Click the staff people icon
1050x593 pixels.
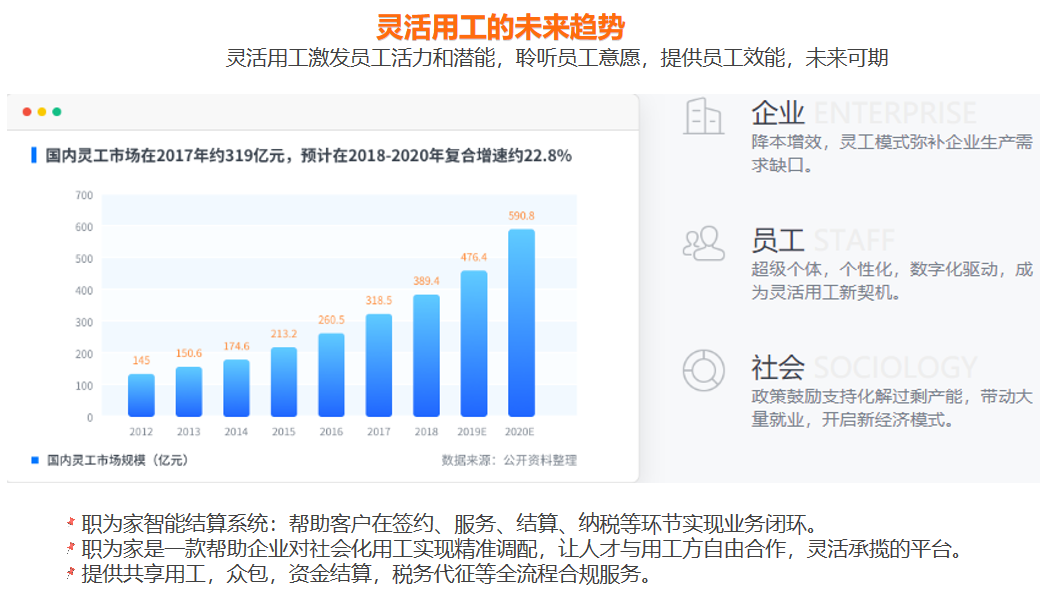[x=703, y=243]
